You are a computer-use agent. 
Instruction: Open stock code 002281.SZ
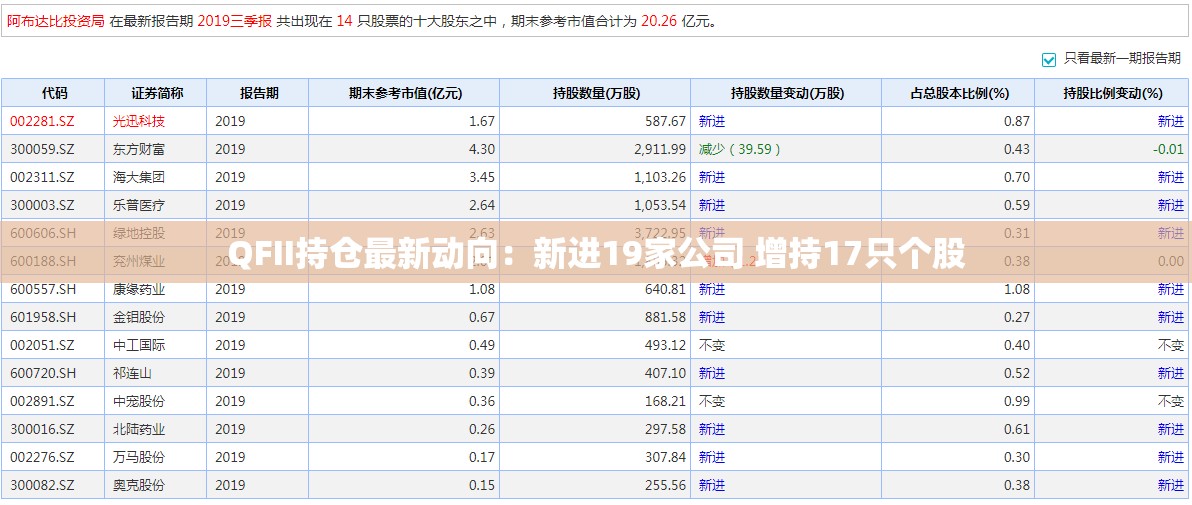(43, 121)
